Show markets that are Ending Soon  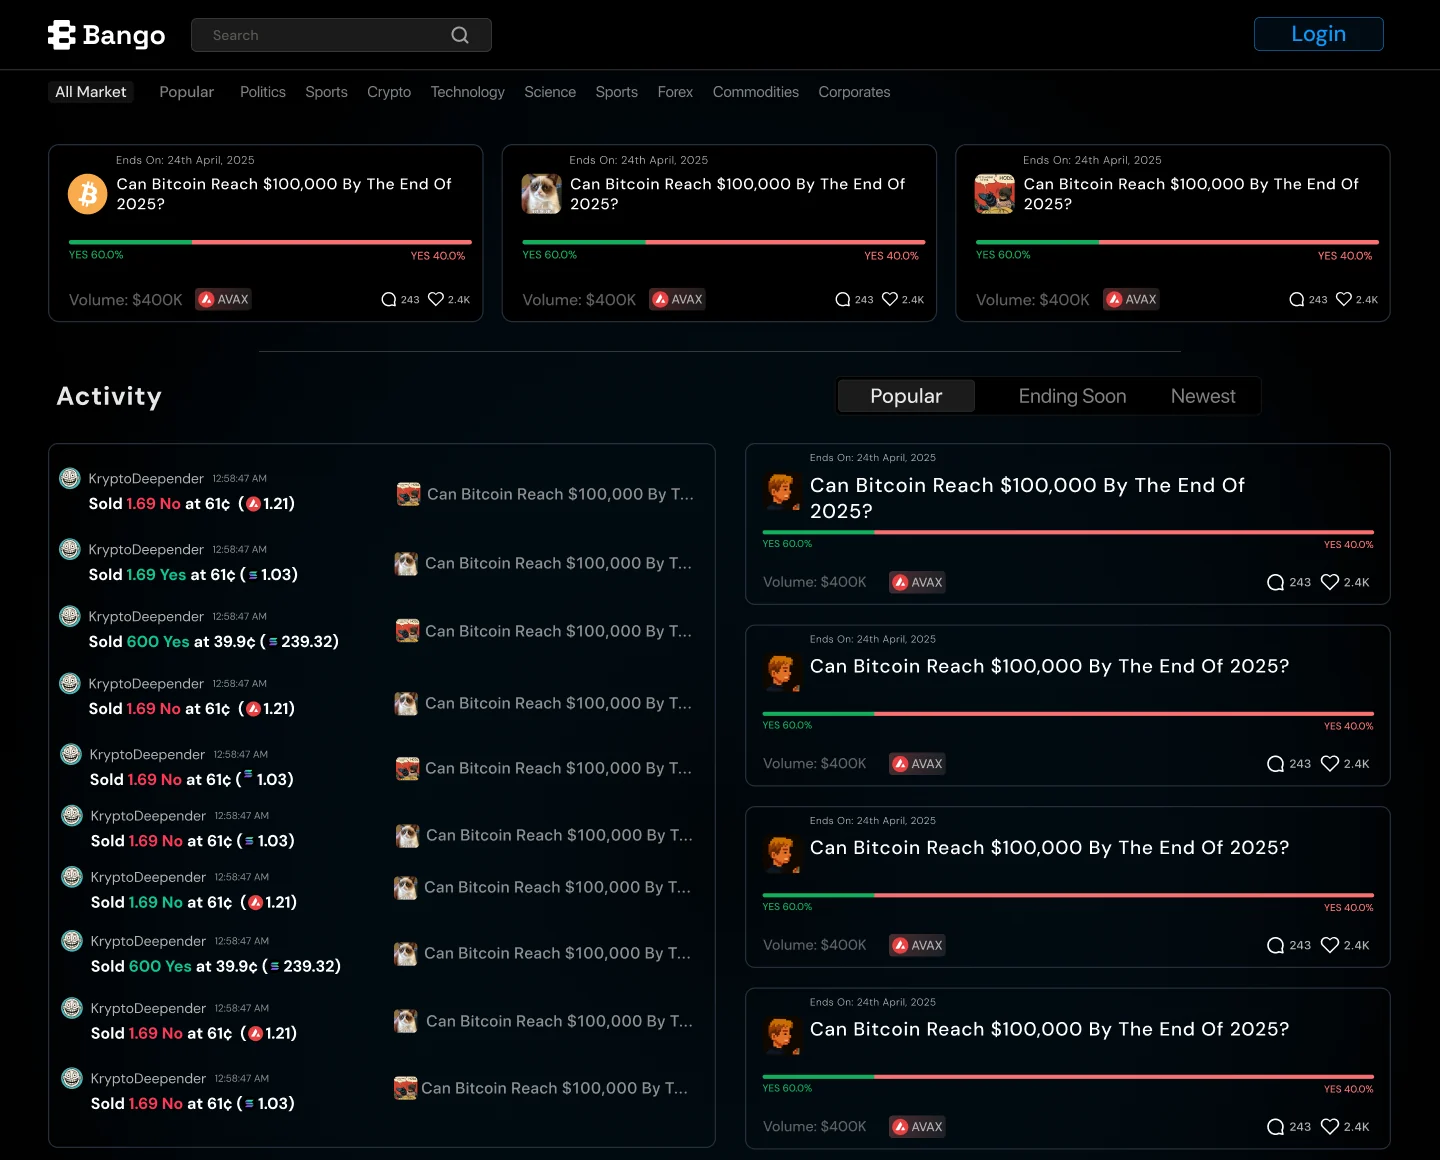pyautogui.click(x=1072, y=396)
